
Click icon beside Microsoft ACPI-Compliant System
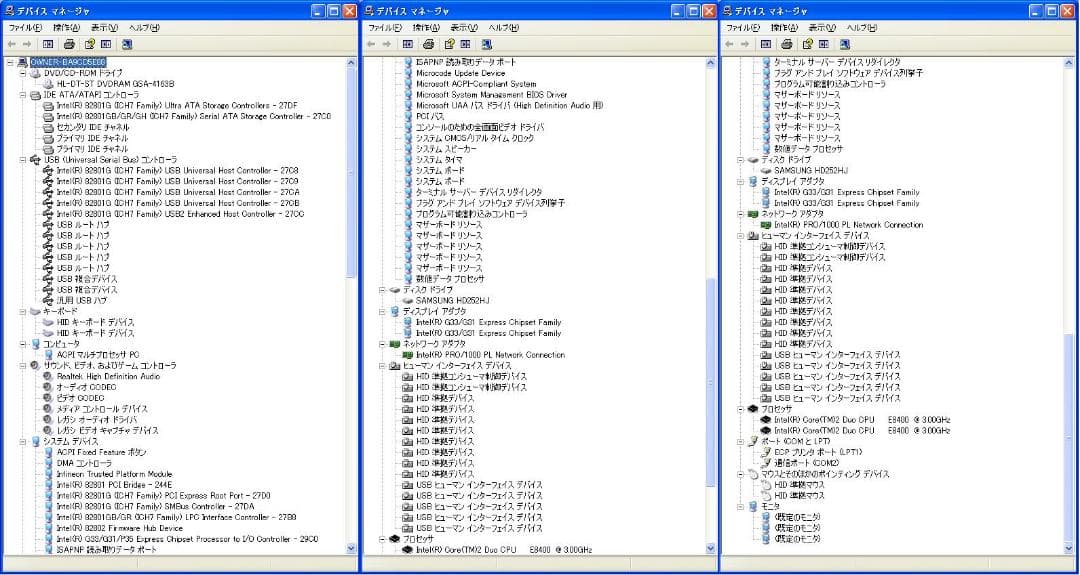pyautogui.click(x=408, y=84)
